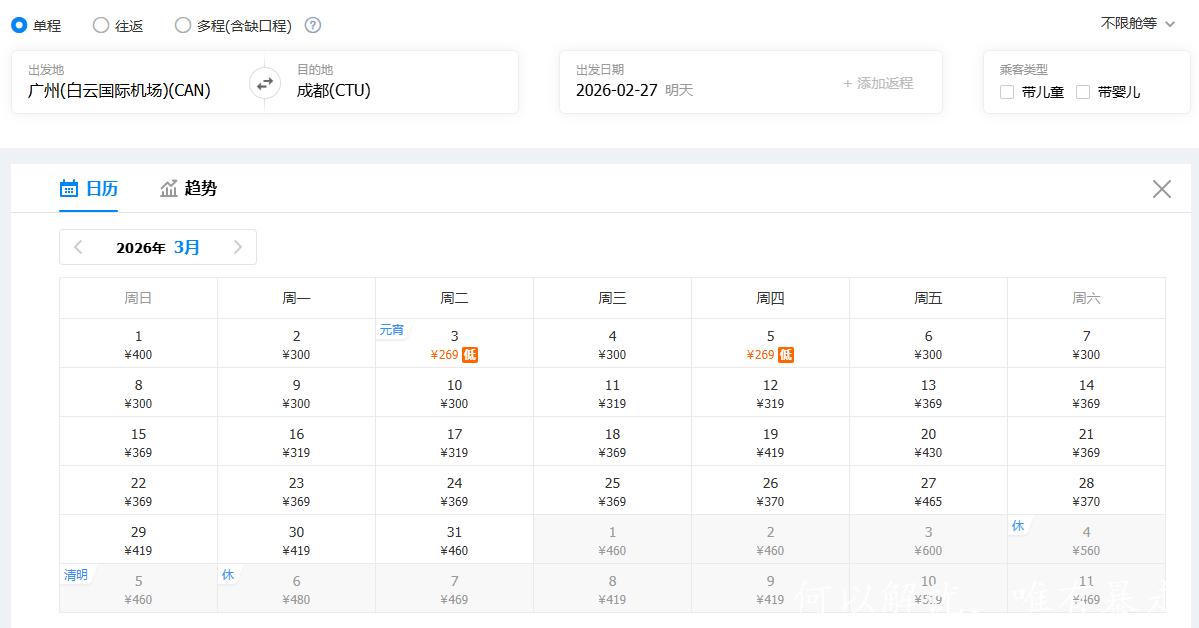1199x628 pixels.
Task: Pick March 20 priced at ¥430
Action: (928, 442)
